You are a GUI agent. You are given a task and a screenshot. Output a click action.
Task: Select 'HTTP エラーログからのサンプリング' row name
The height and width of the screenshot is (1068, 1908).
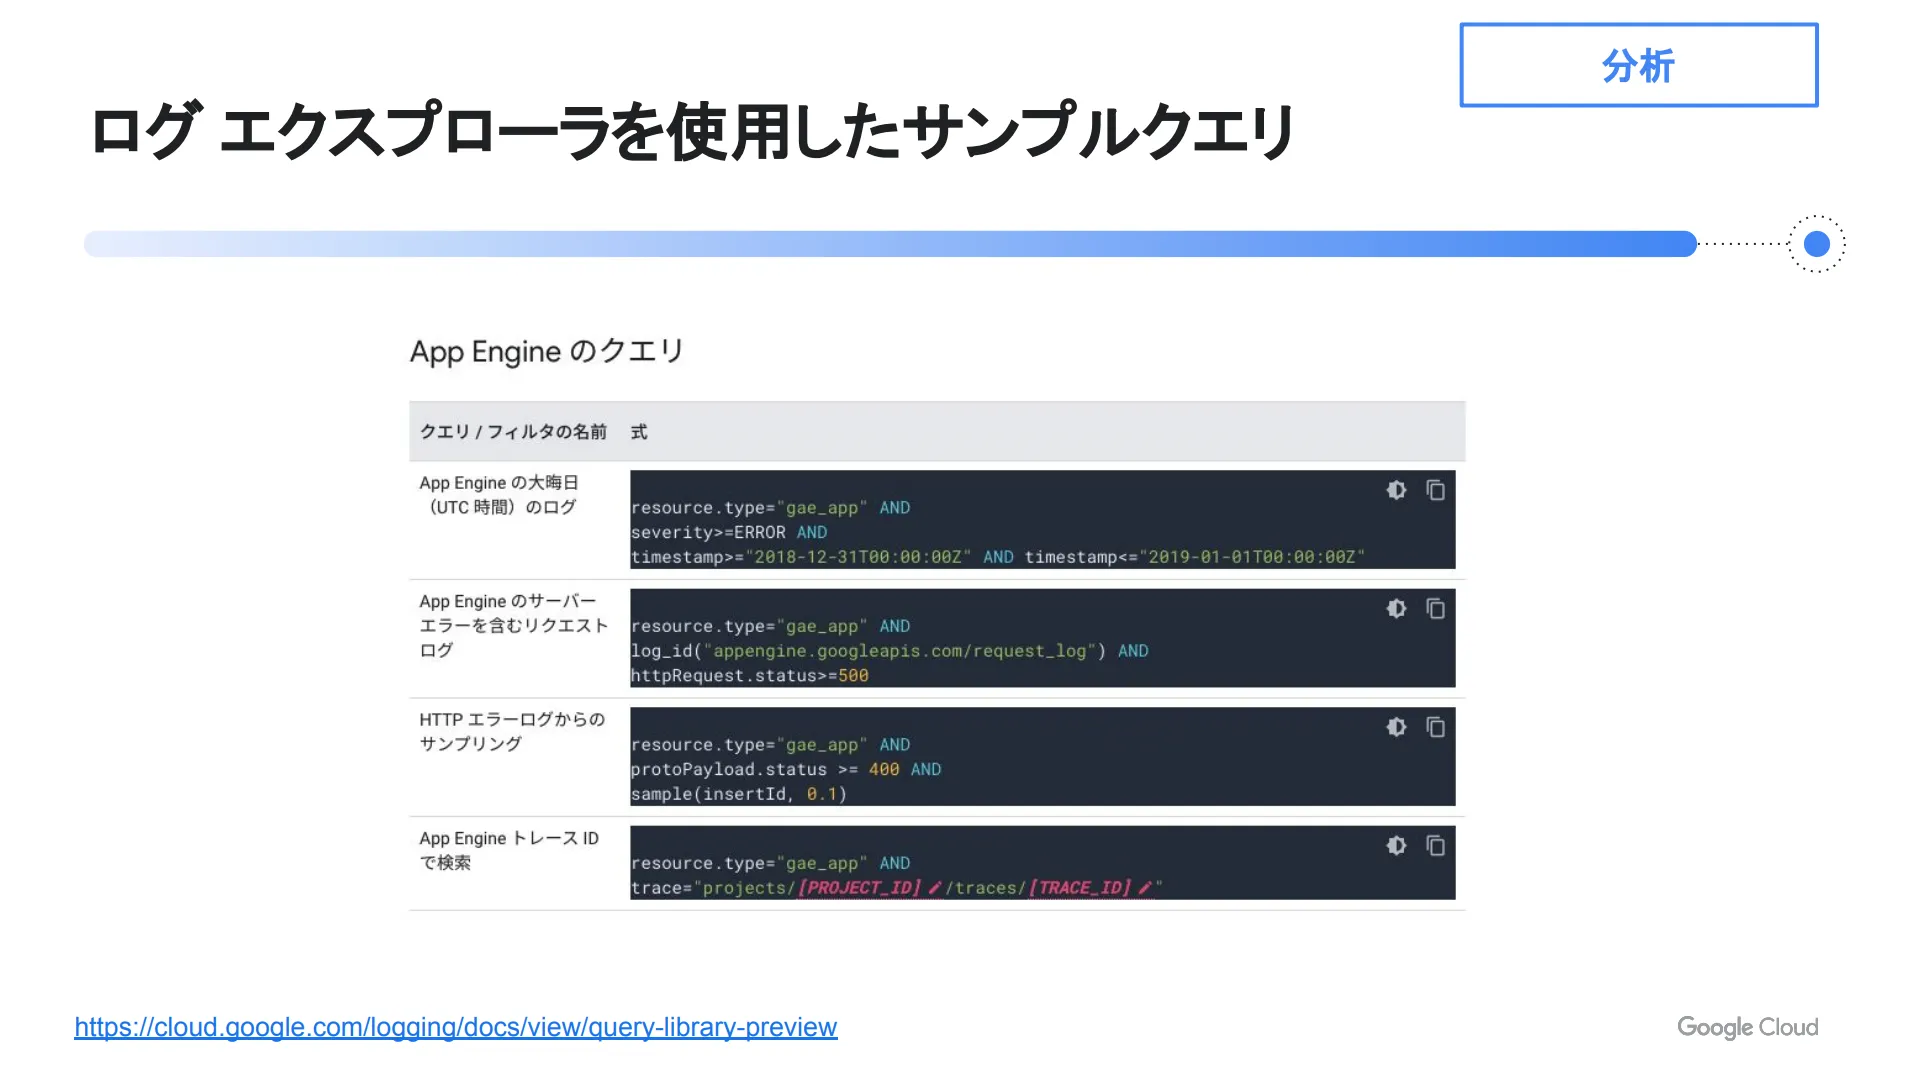pos(512,731)
